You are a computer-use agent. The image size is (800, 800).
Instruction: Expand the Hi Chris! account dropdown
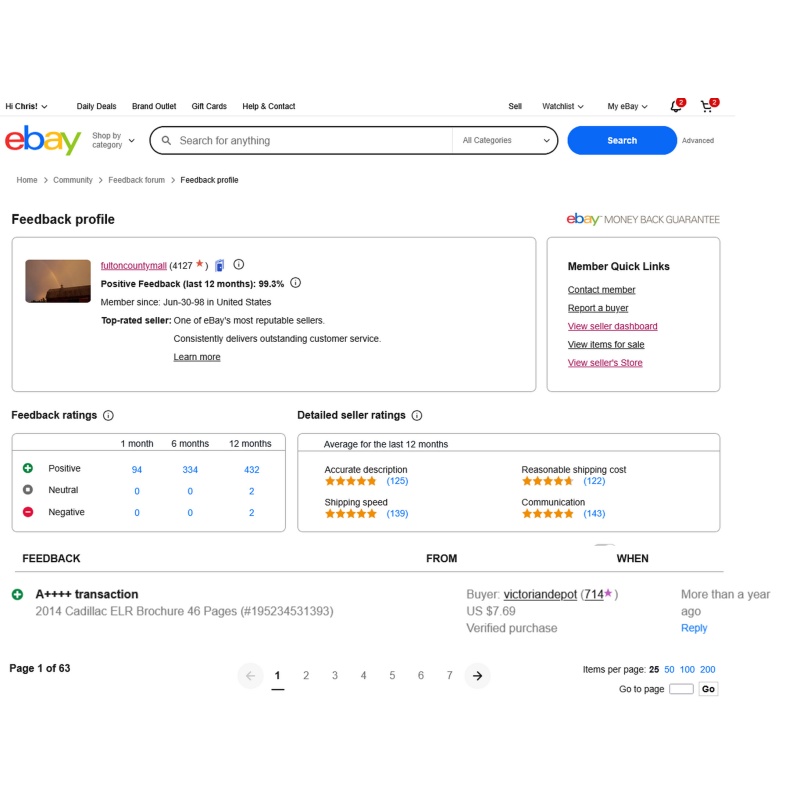point(26,106)
